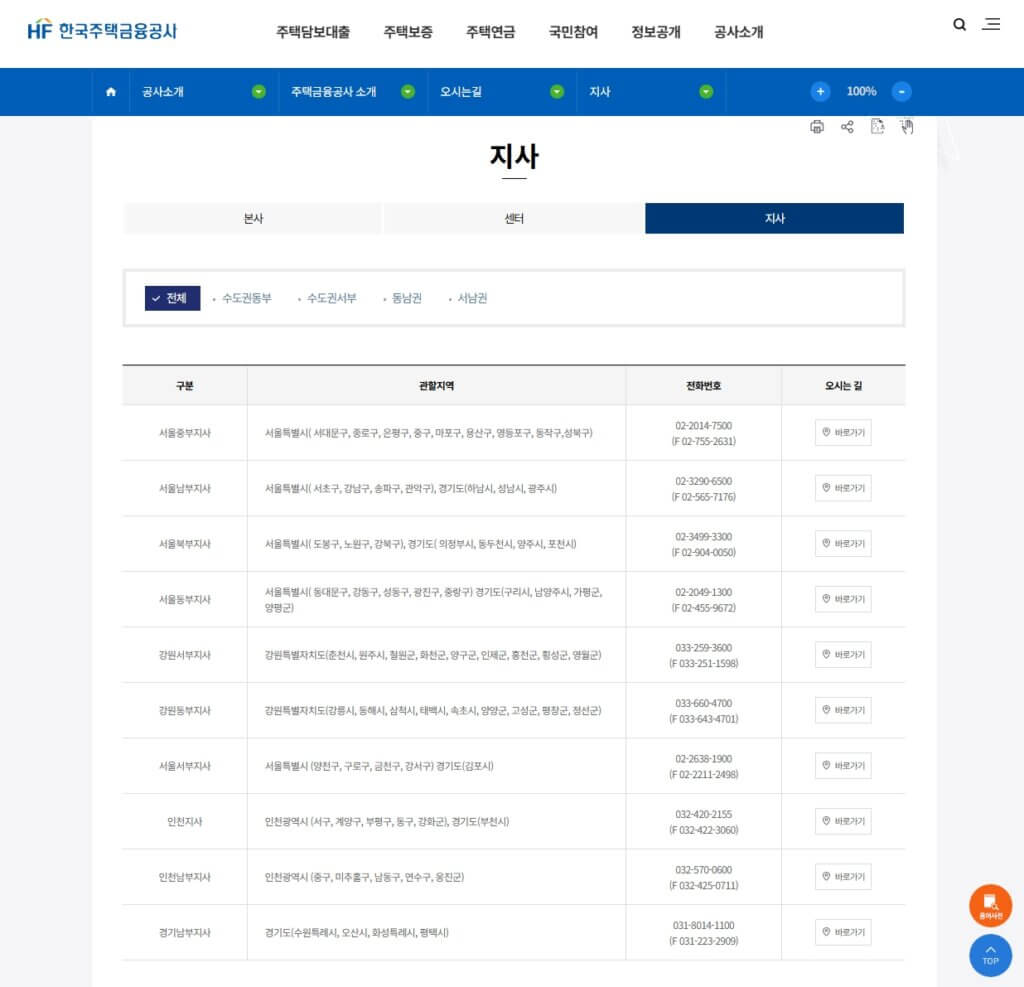Image resolution: width=1024 pixels, height=987 pixels.
Task: Open the 지사 breadcrumb dropdown arrow
Action: pyautogui.click(x=705, y=91)
